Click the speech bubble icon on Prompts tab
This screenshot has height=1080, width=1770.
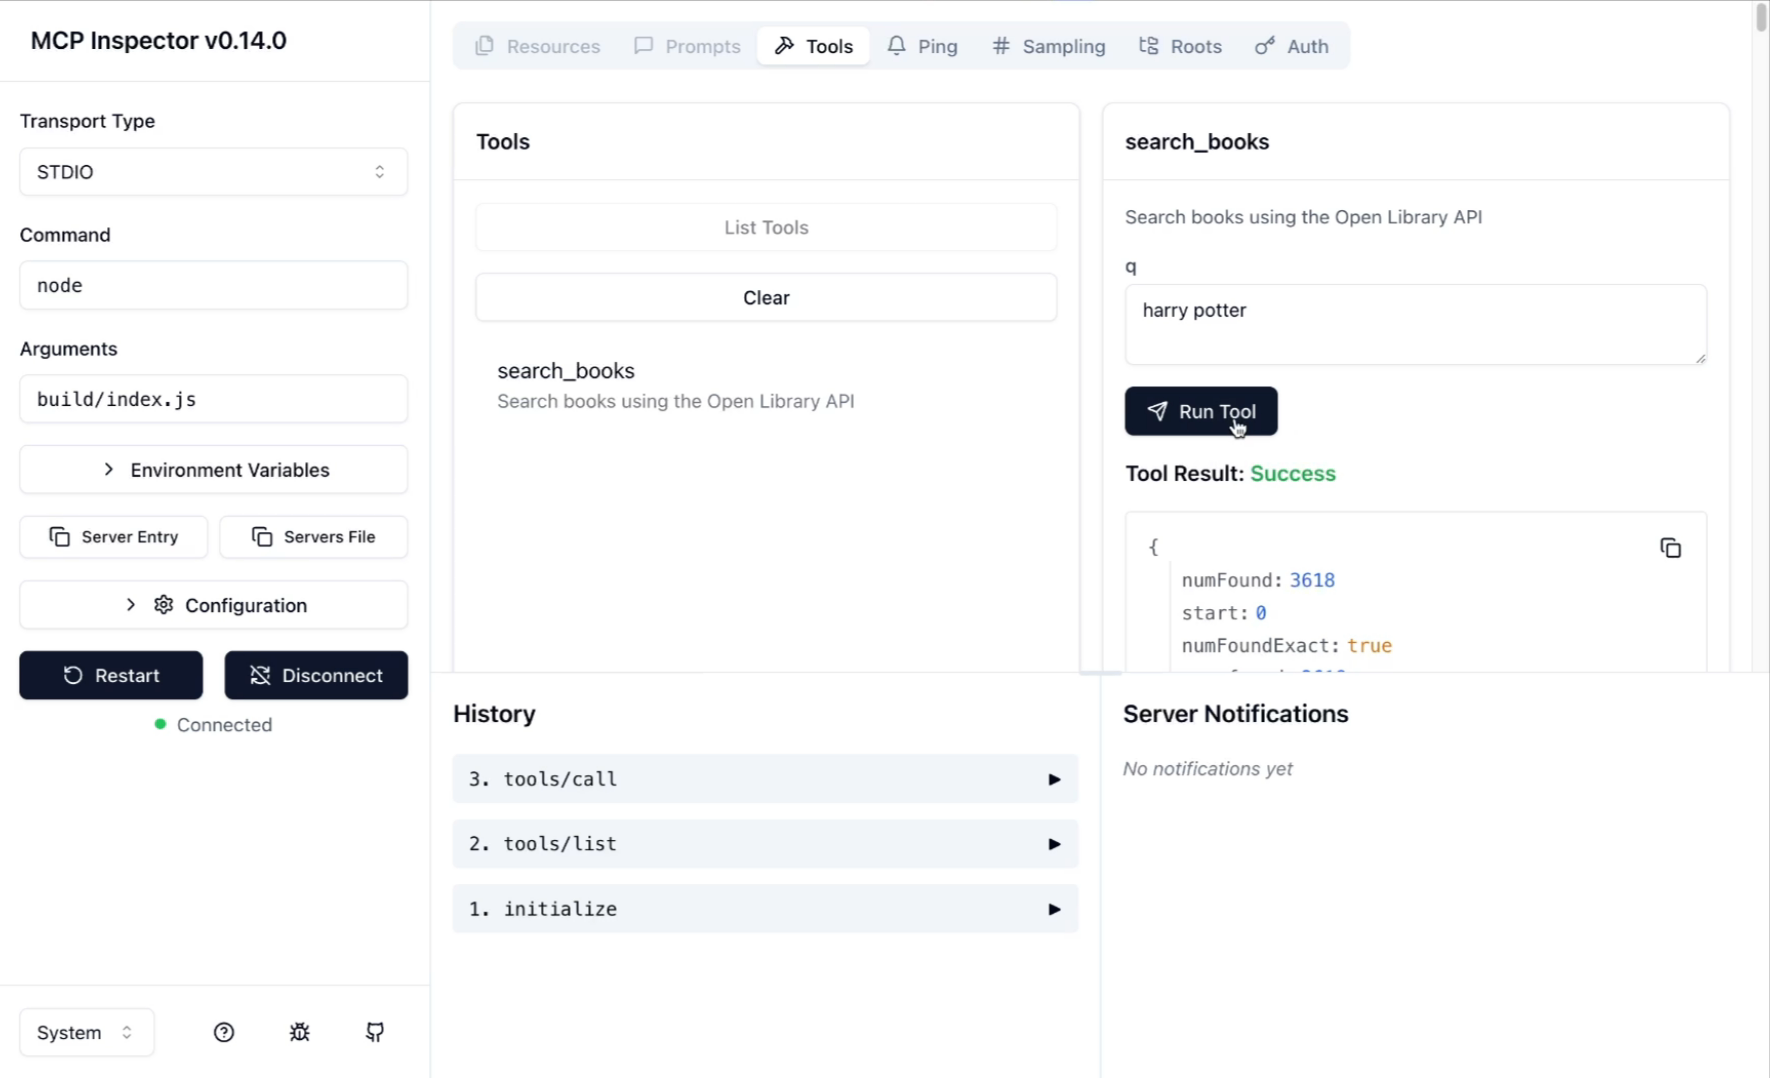(x=644, y=46)
